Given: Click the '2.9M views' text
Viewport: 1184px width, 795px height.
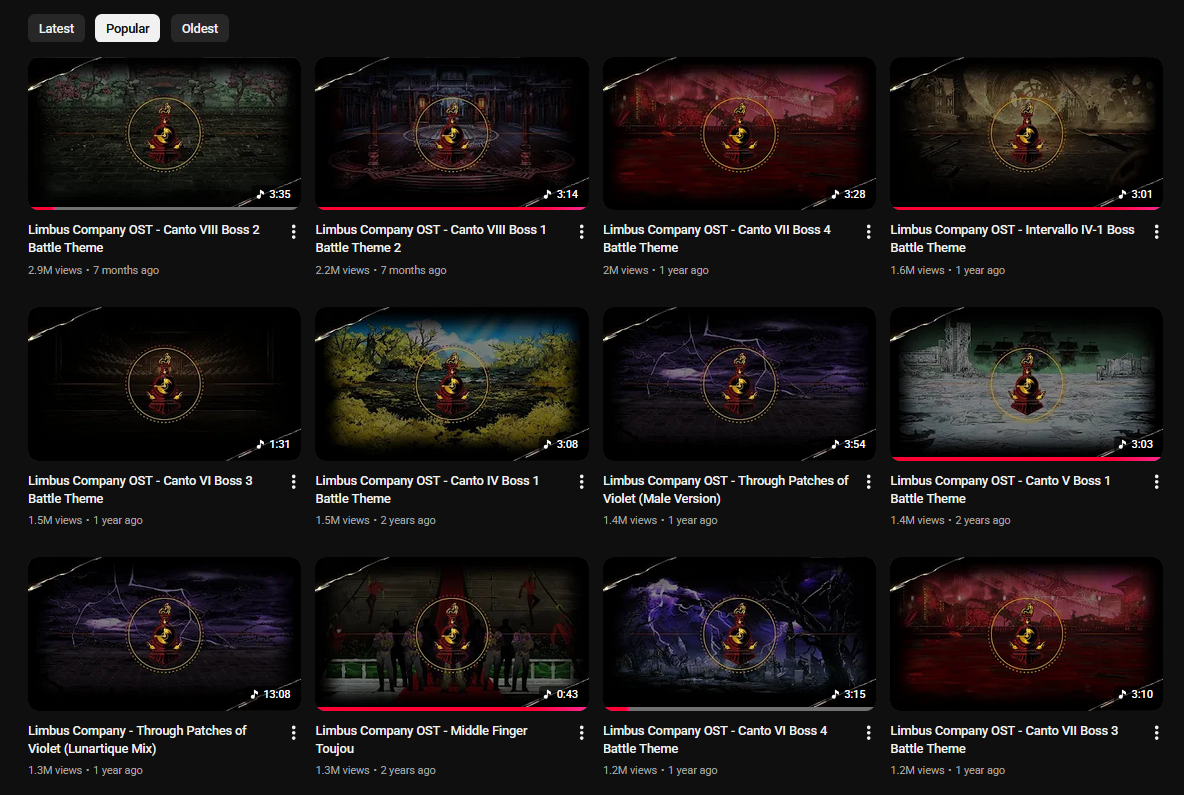Looking at the screenshot, I should (55, 270).
